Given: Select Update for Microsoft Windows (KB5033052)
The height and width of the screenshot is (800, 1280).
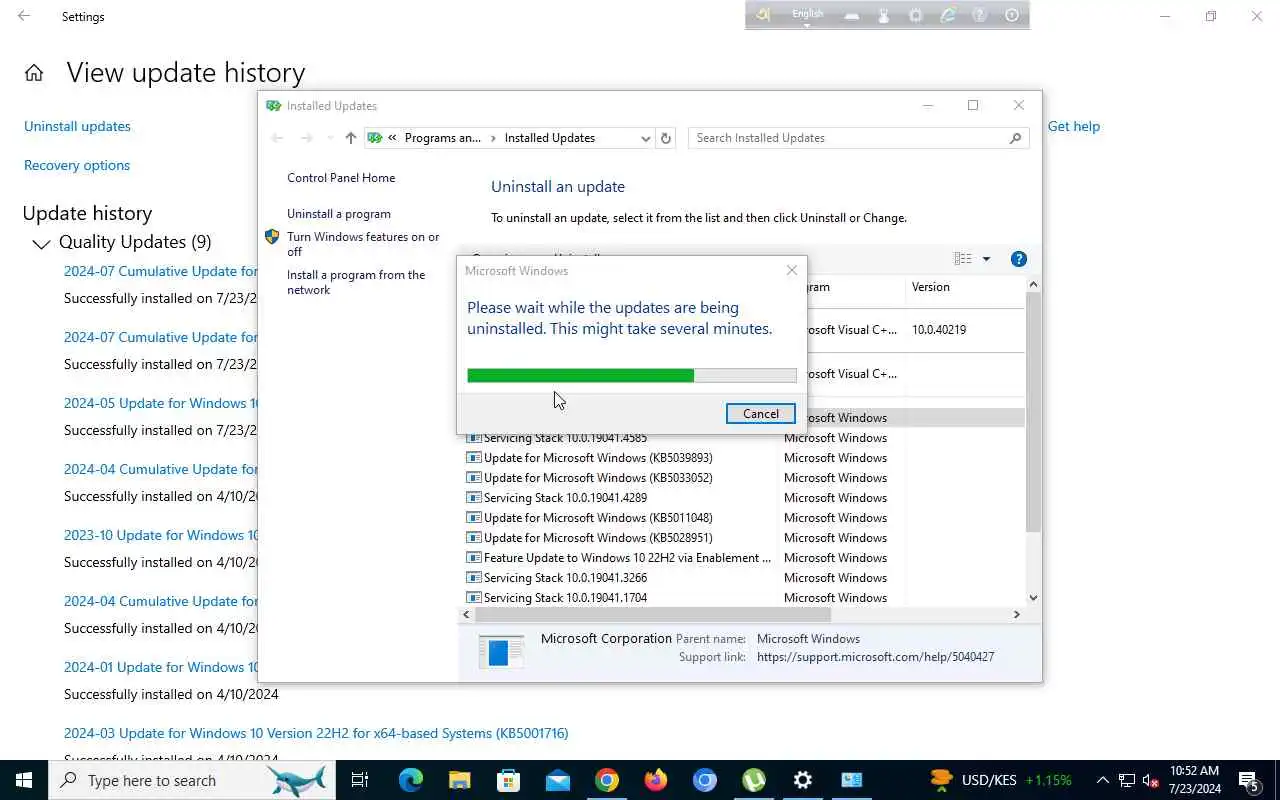Looking at the screenshot, I should coord(745,478).
